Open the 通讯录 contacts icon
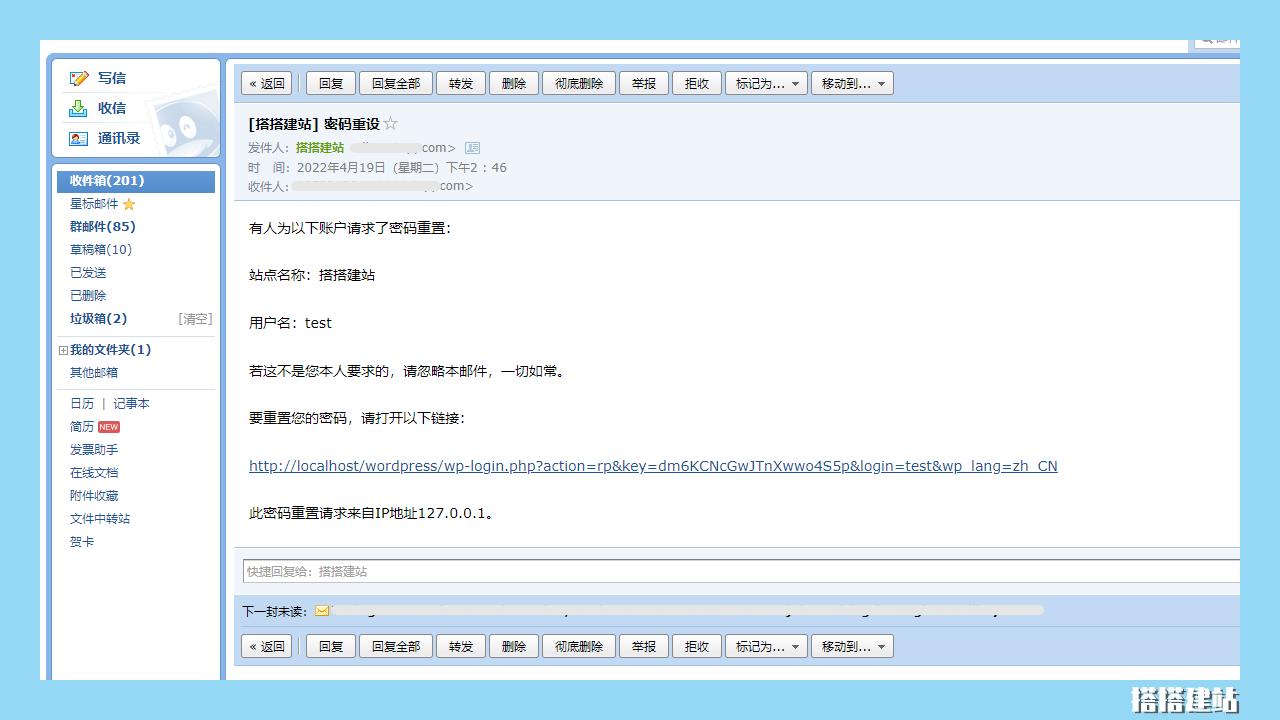1280x720 pixels. [x=78, y=138]
